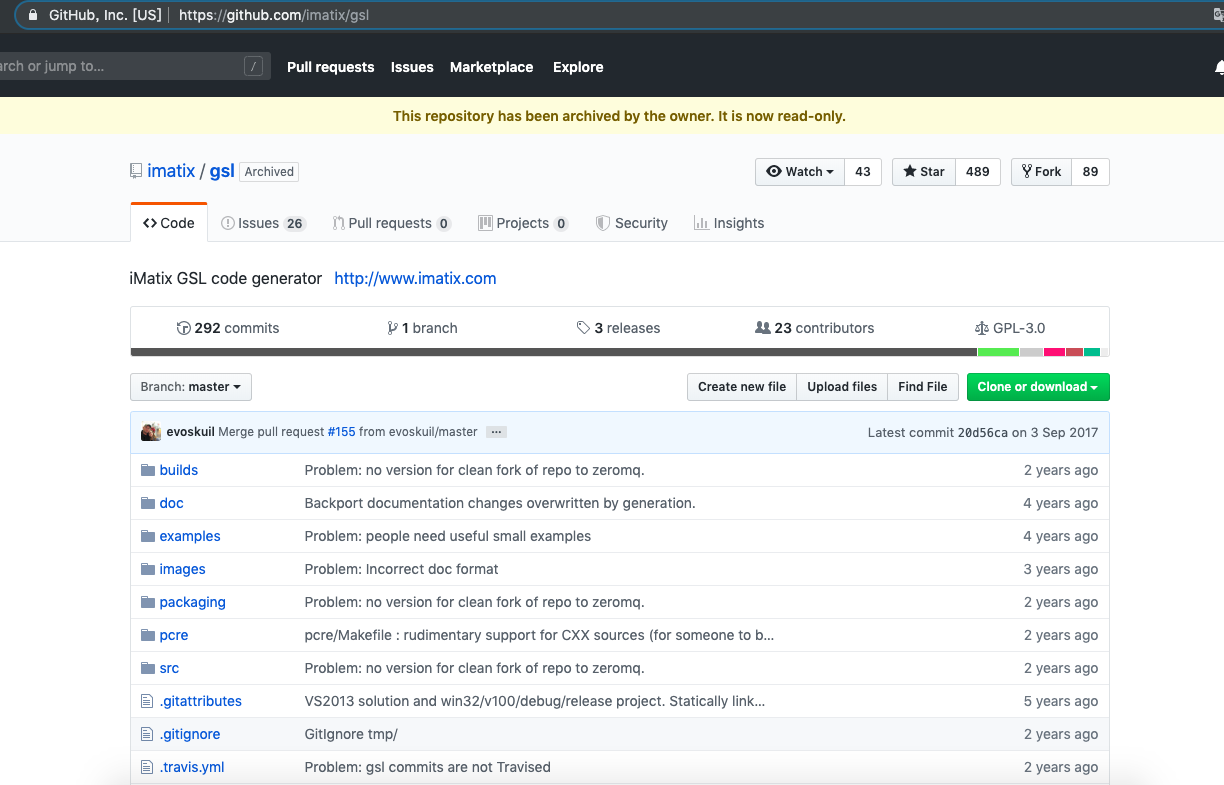The image size is (1224, 785).
Task: Click the notifications bell icon
Action: pyautogui.click(x=1219, y=67)
